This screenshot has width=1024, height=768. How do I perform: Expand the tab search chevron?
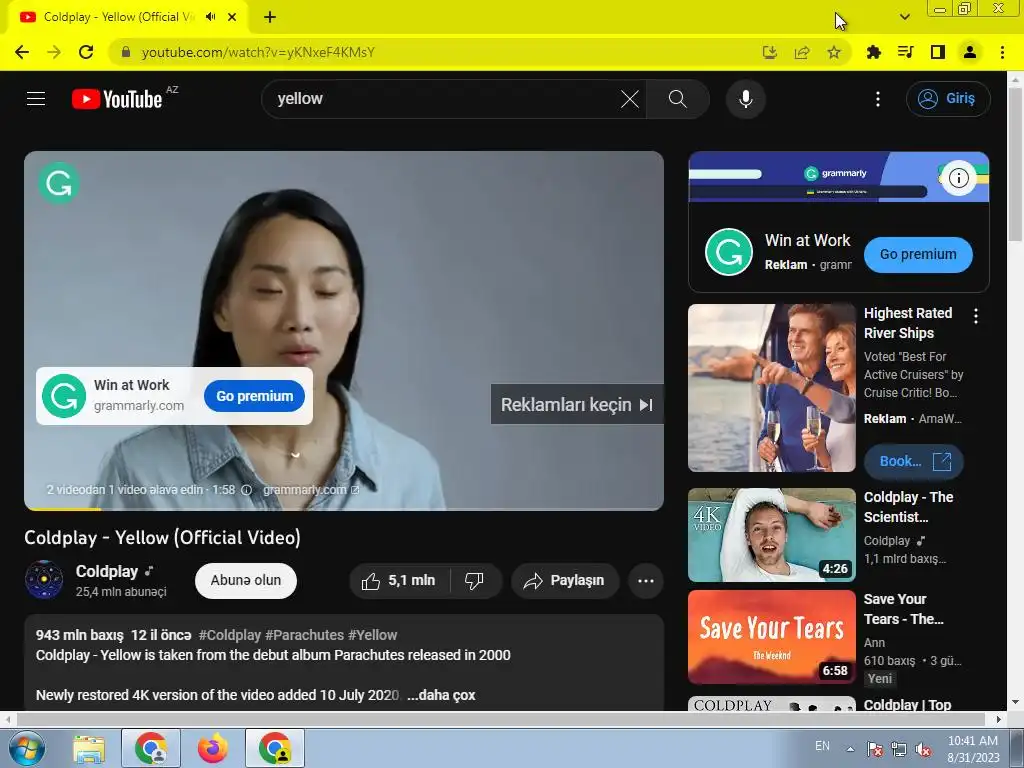coord(904,17)
